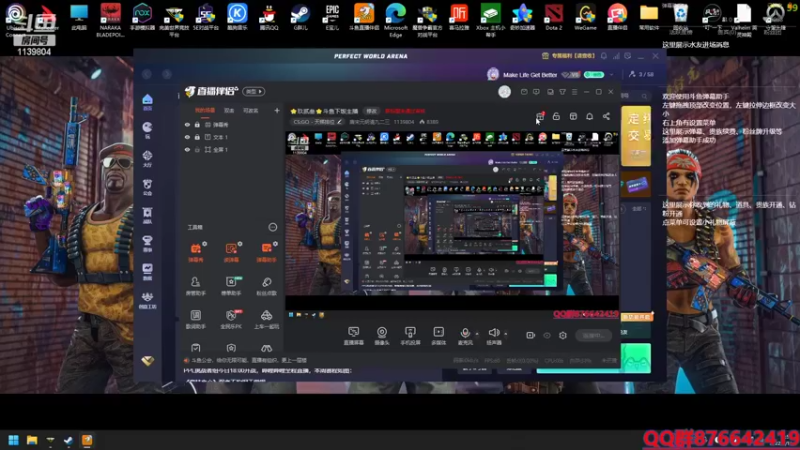Click the layout icon above the preview

click(573, 116)
